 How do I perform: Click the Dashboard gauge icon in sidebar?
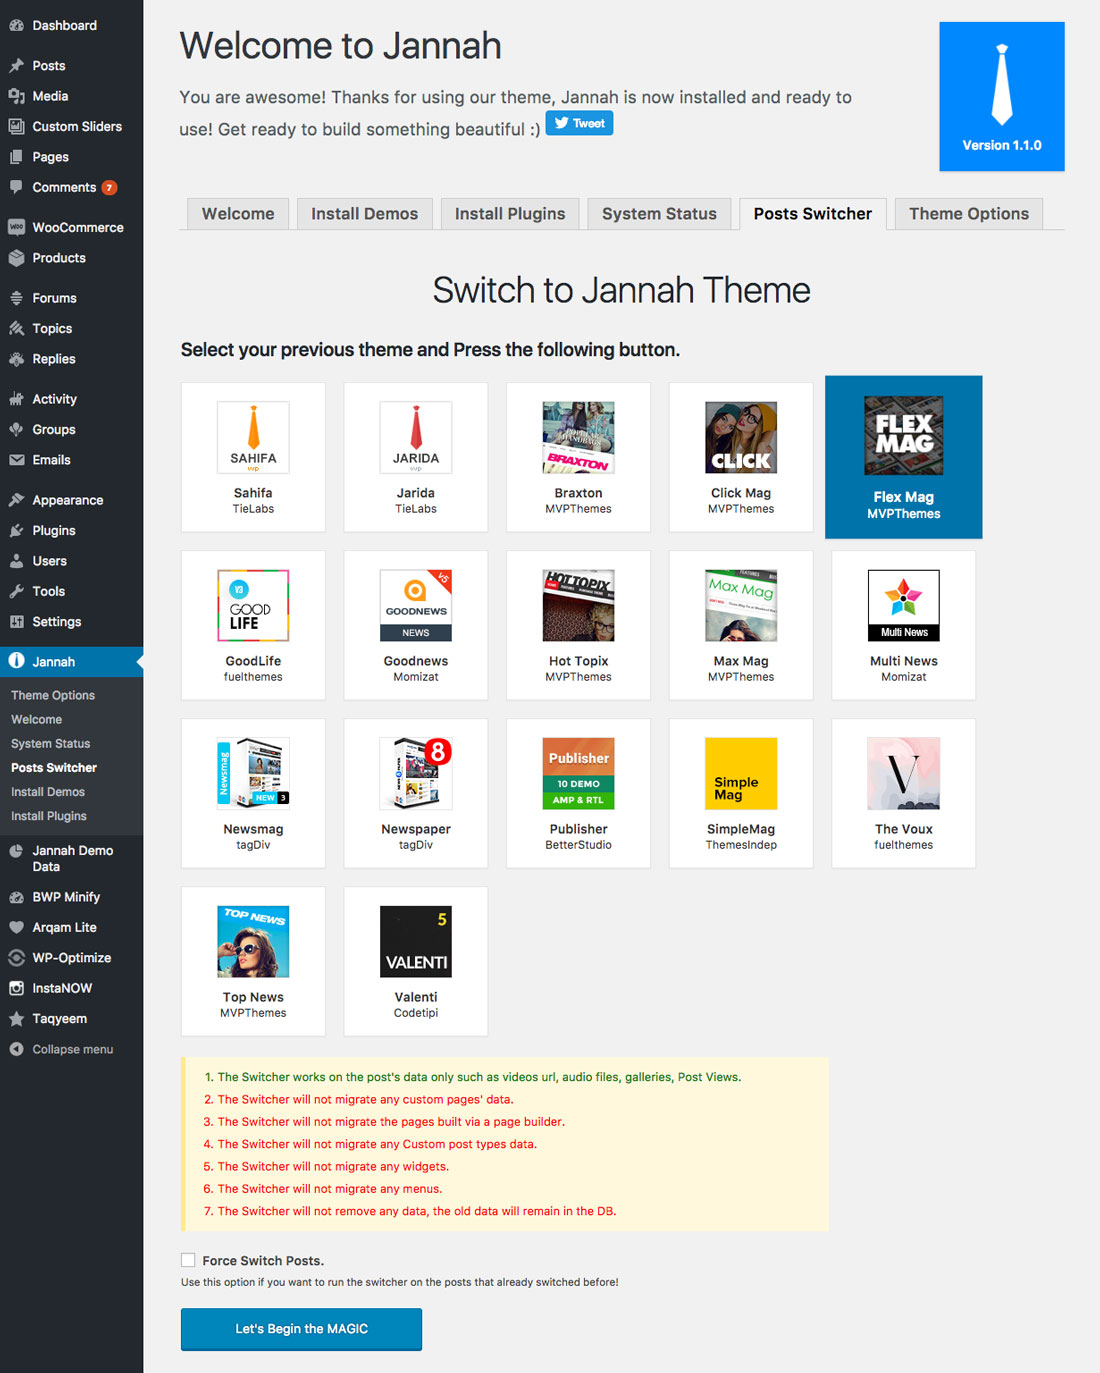tap(16, 25)
